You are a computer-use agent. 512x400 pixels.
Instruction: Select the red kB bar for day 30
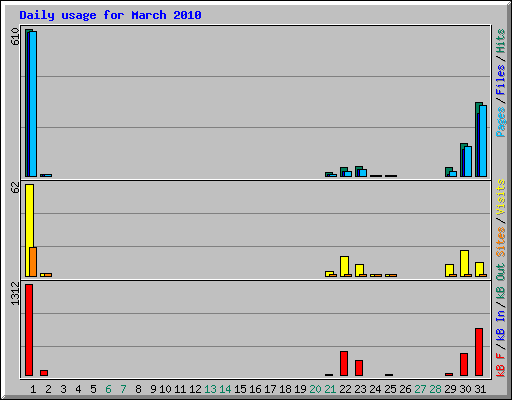coord(464,365)
